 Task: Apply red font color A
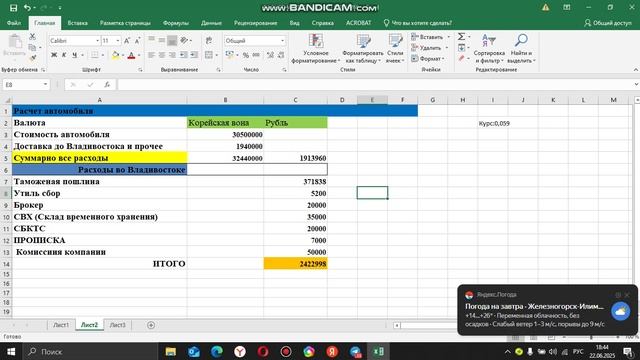pyautogui.click(x=131, y=55)
